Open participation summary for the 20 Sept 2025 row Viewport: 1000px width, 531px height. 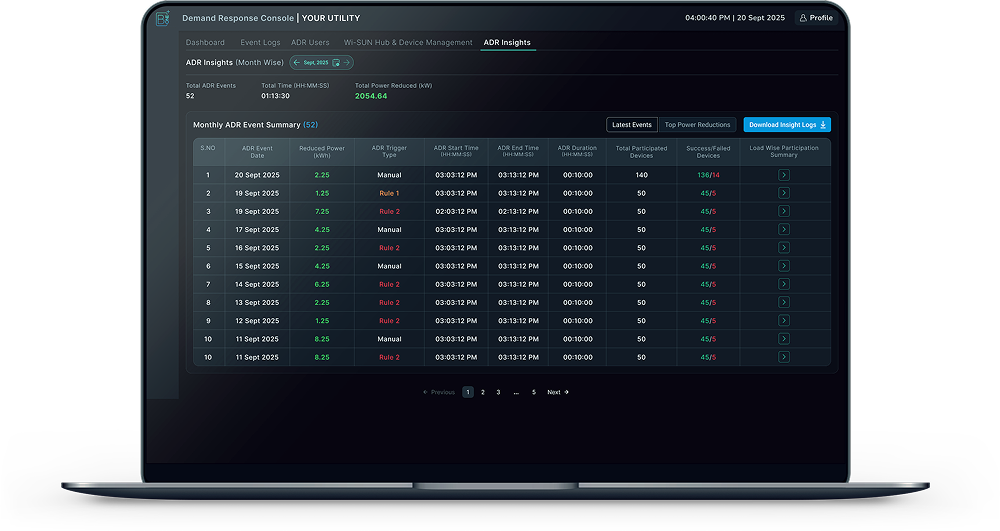[x=784, y=175]
